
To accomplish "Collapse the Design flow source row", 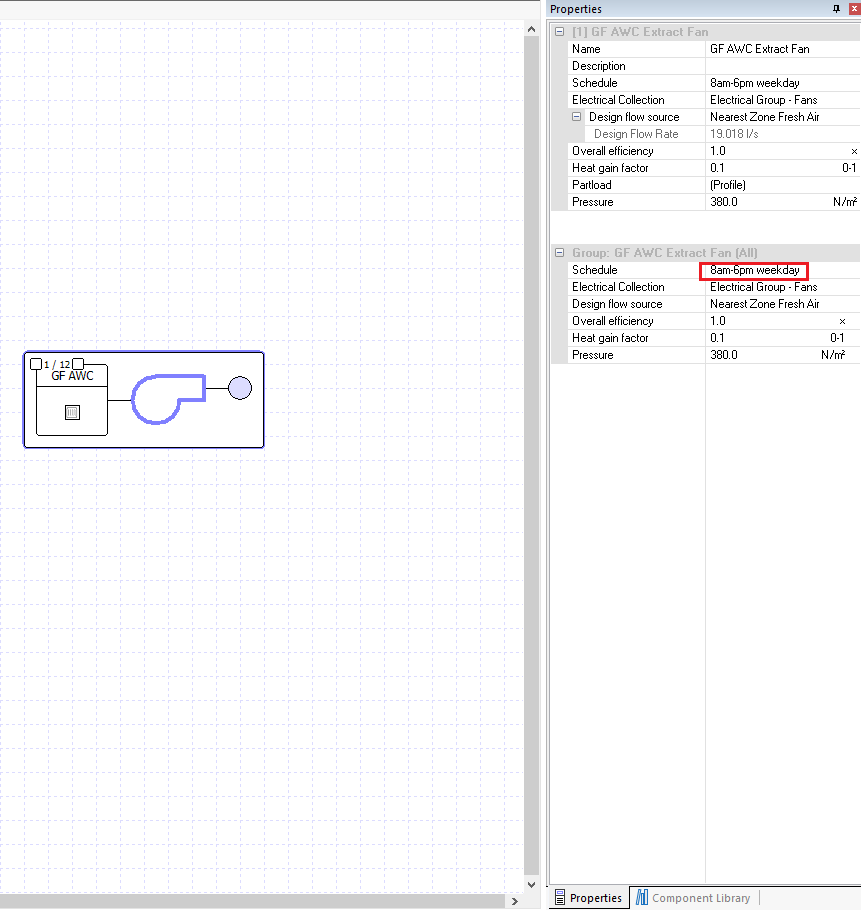I will pyautogui.click(x=577, y=117).
